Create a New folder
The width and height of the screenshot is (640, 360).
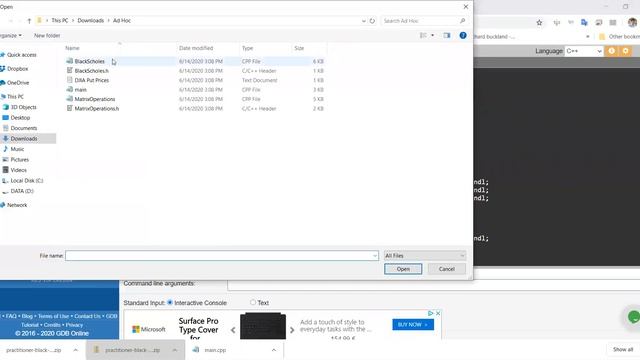pyautogui.click(x=47, y=36)
